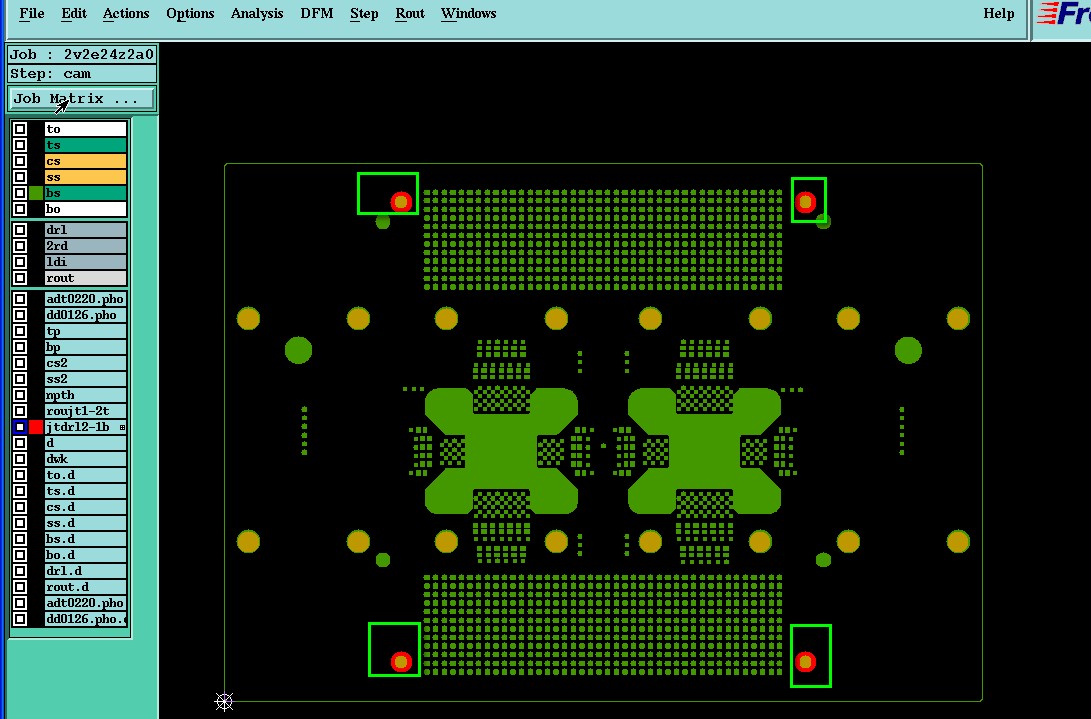
Task: Click the red color swatch beside jtdrl2-1b
Action: coord(35,427)
